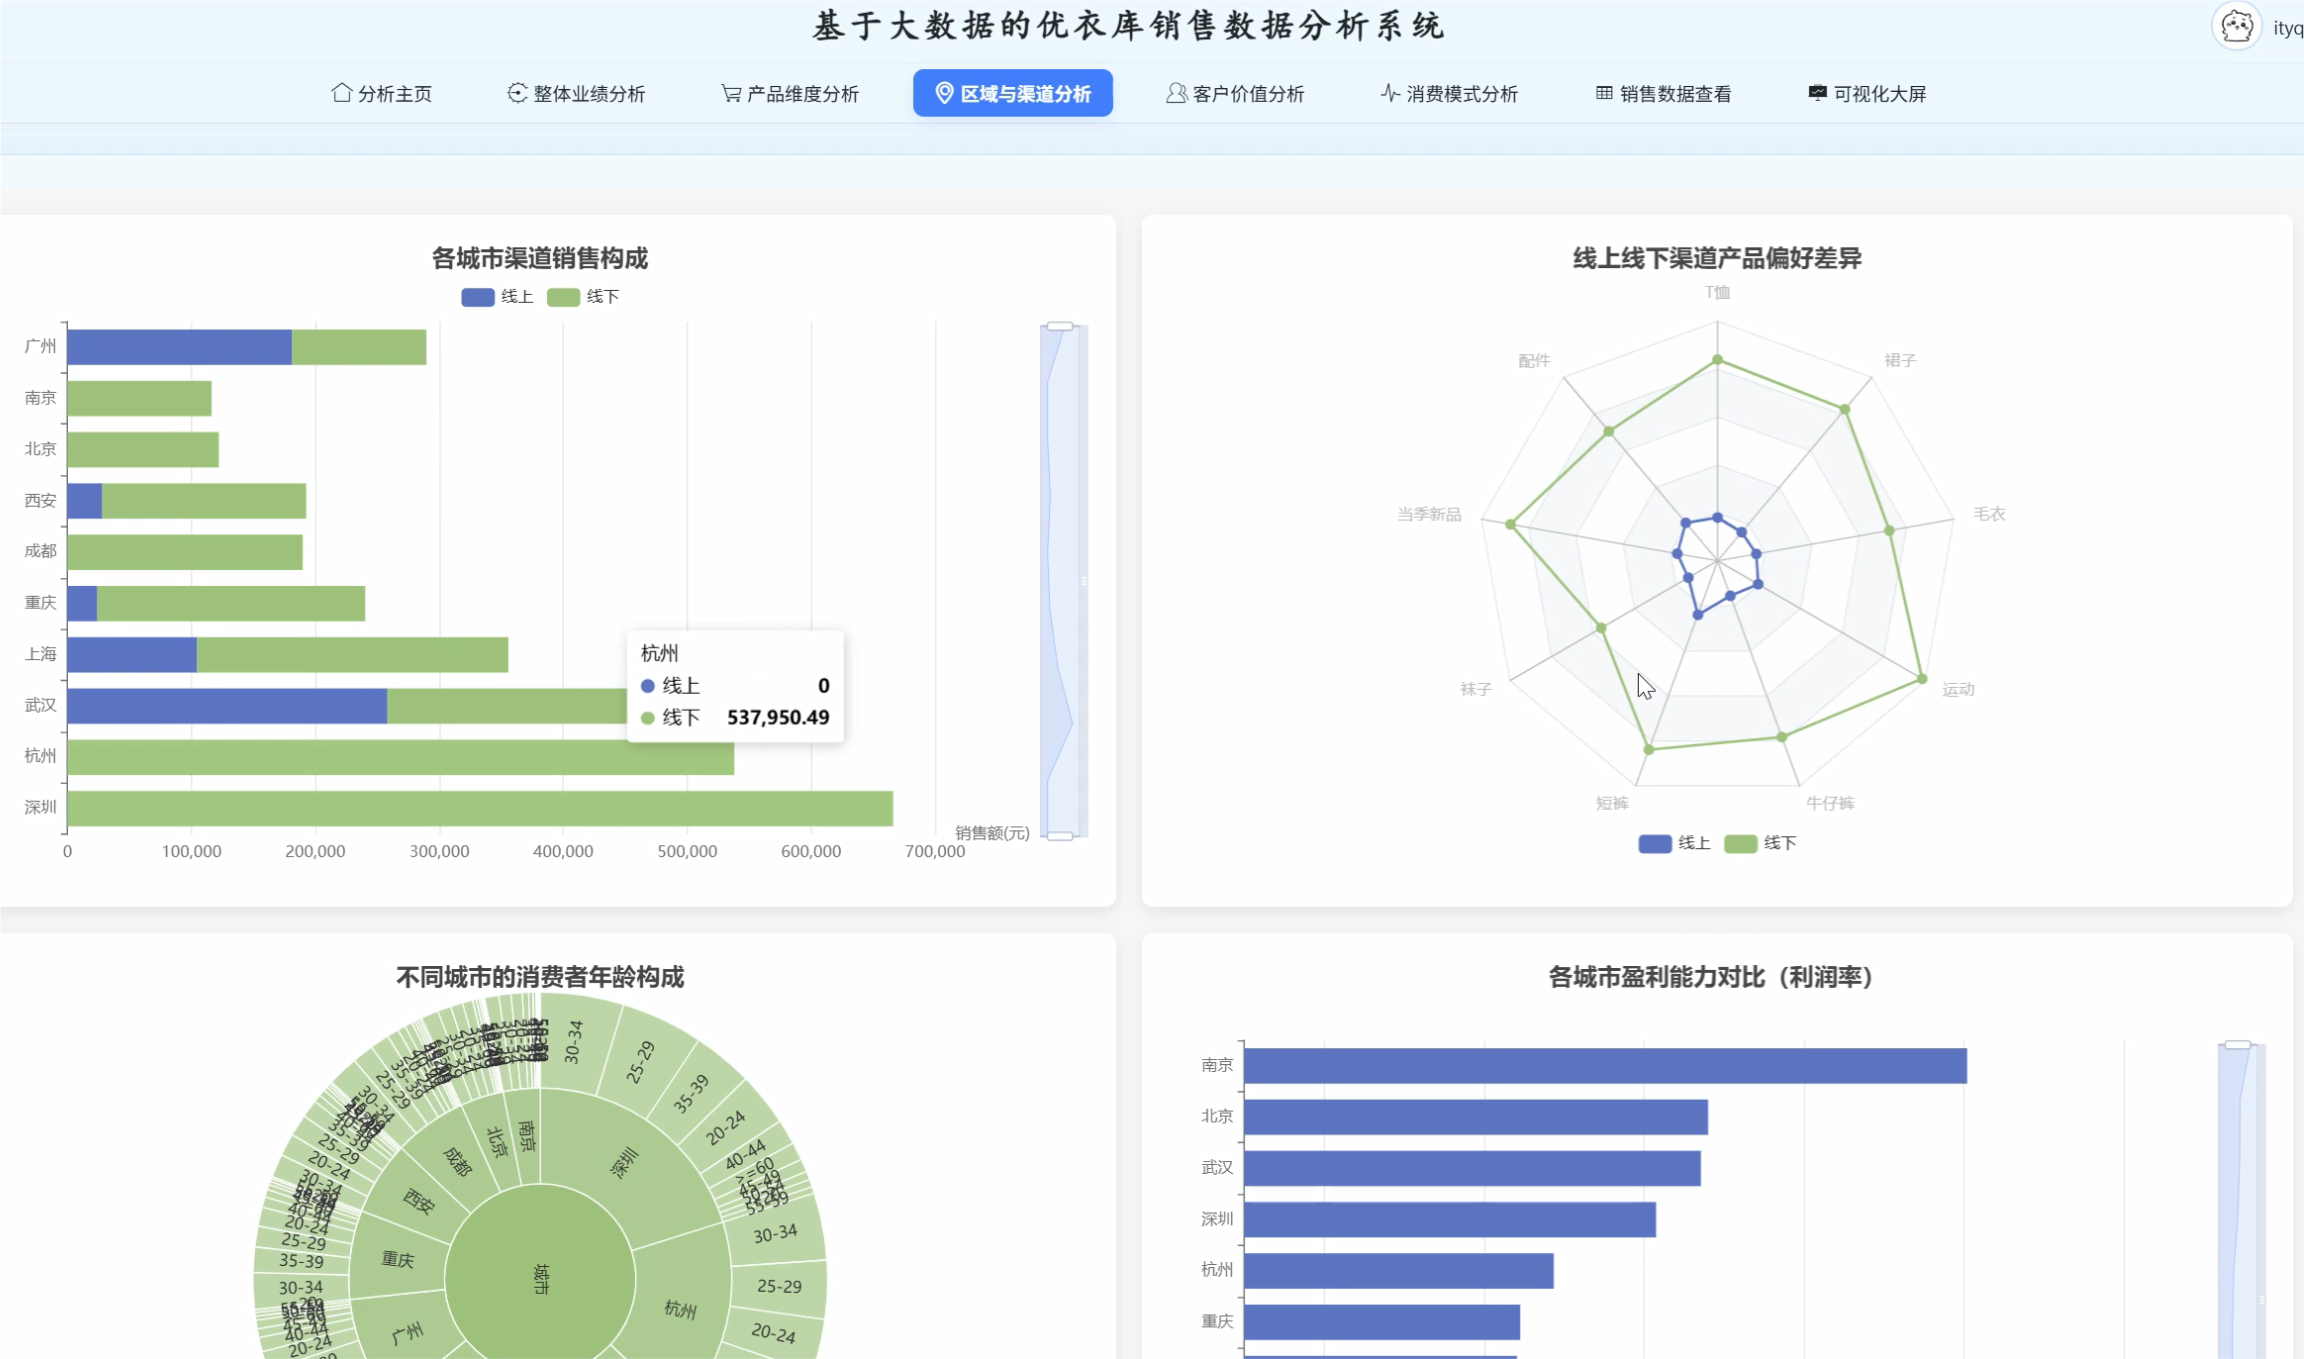
Task: Select 客户价值分析 tab
Action: tap(1236, 93)
